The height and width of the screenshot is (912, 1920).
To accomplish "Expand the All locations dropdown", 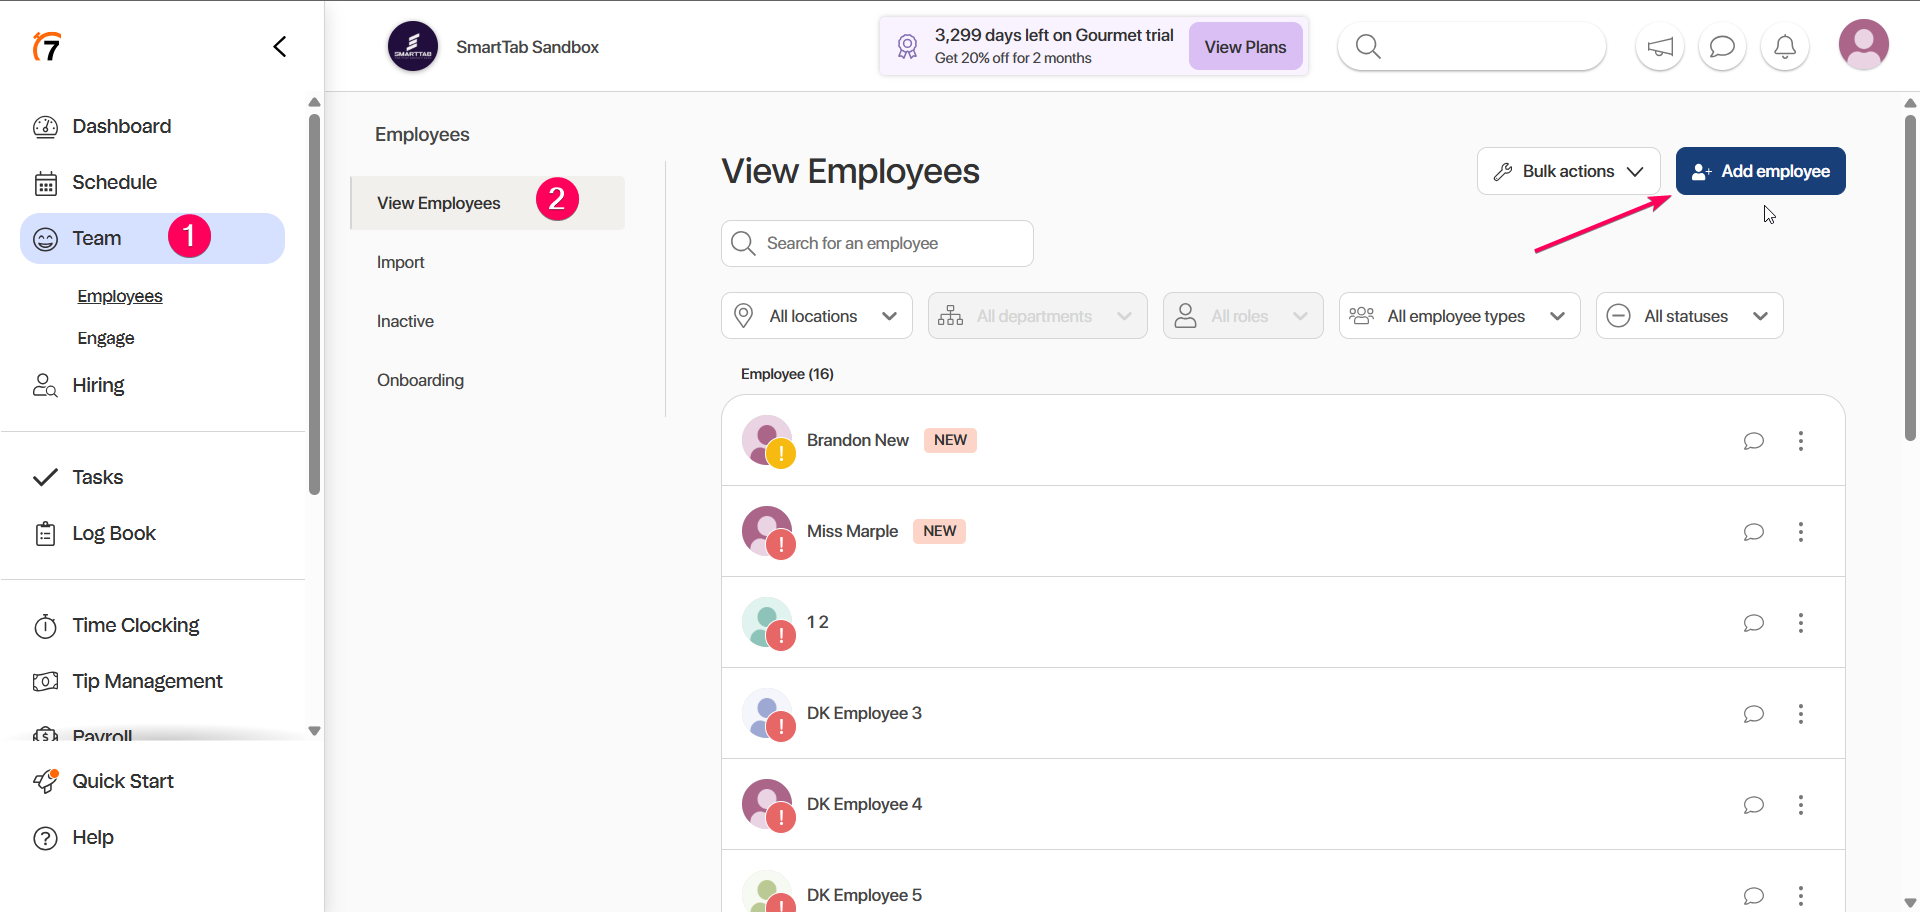I will click(x=816, y=316).
